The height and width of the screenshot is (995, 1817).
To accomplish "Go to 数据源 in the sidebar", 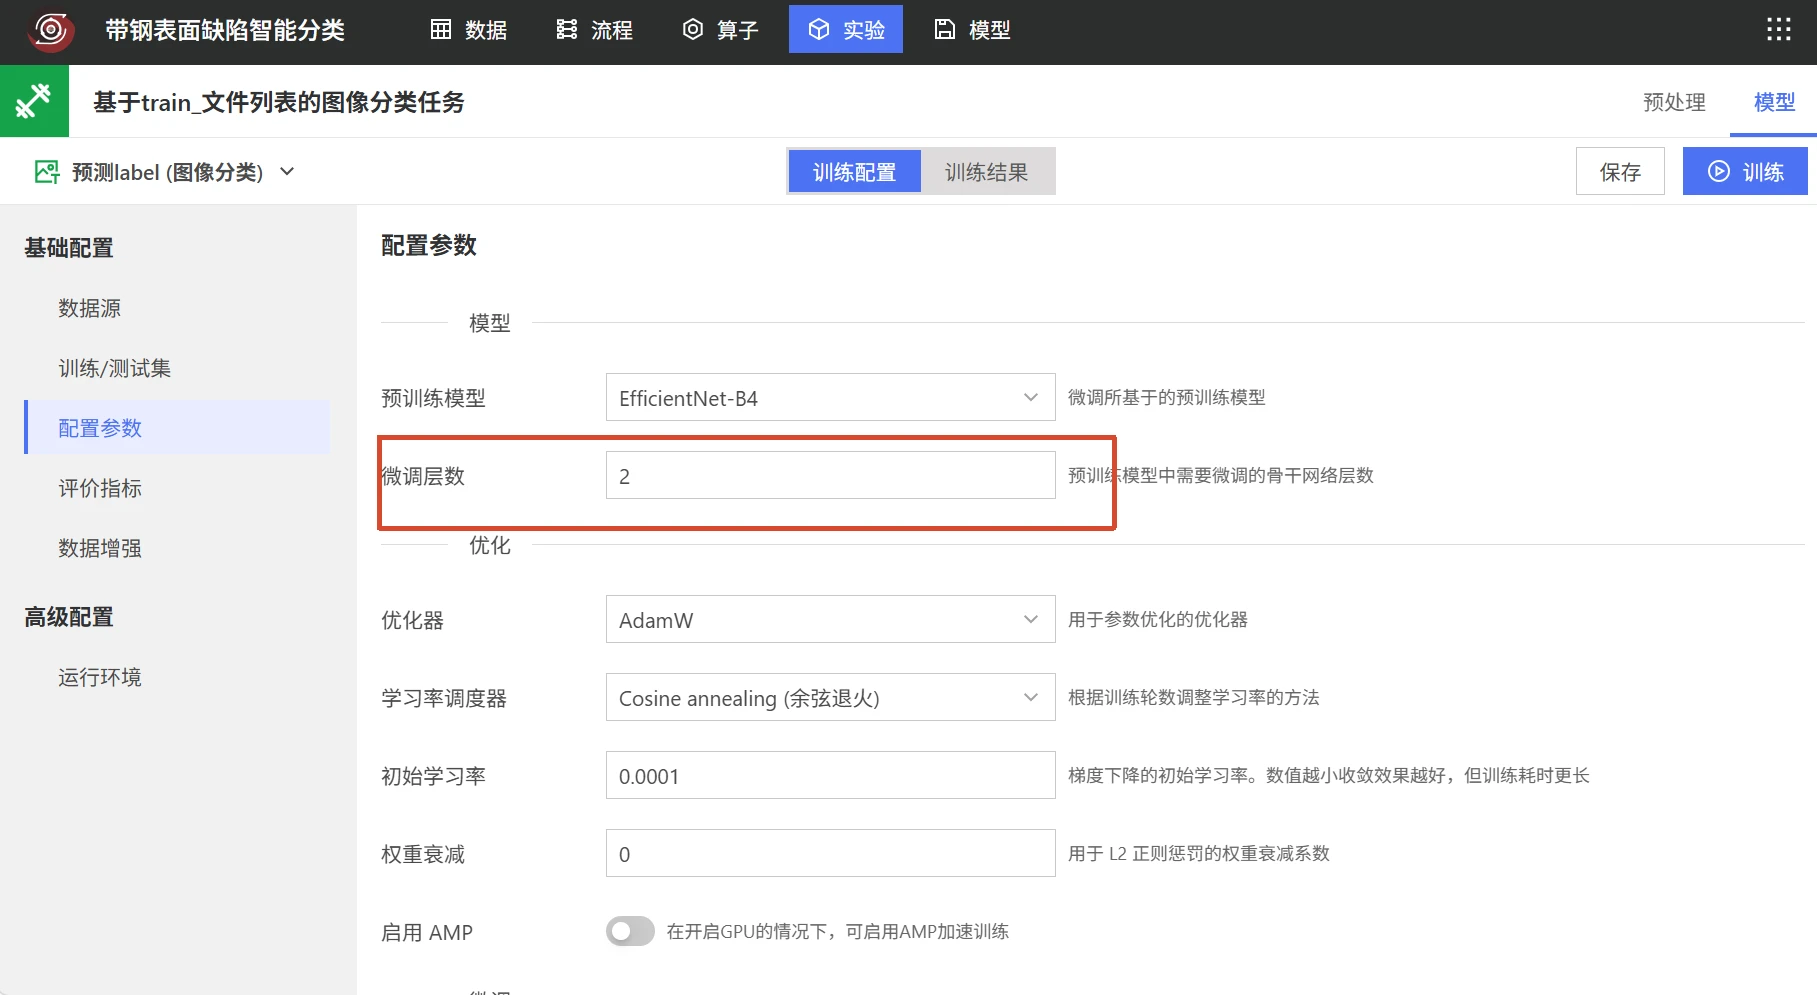I will click(x=90, y=308).
